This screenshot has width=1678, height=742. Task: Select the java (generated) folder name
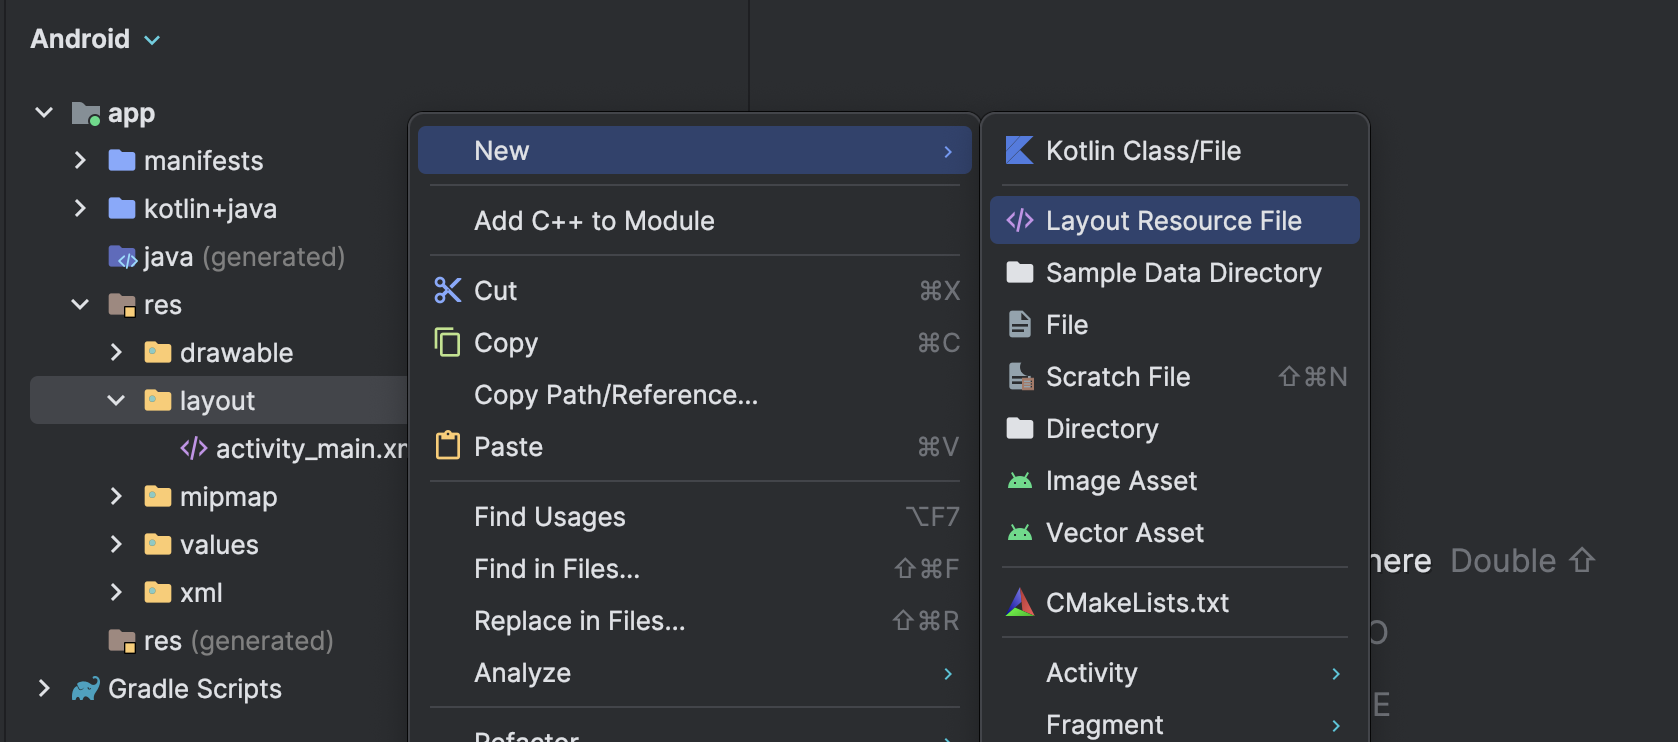[x=244, y=257]
